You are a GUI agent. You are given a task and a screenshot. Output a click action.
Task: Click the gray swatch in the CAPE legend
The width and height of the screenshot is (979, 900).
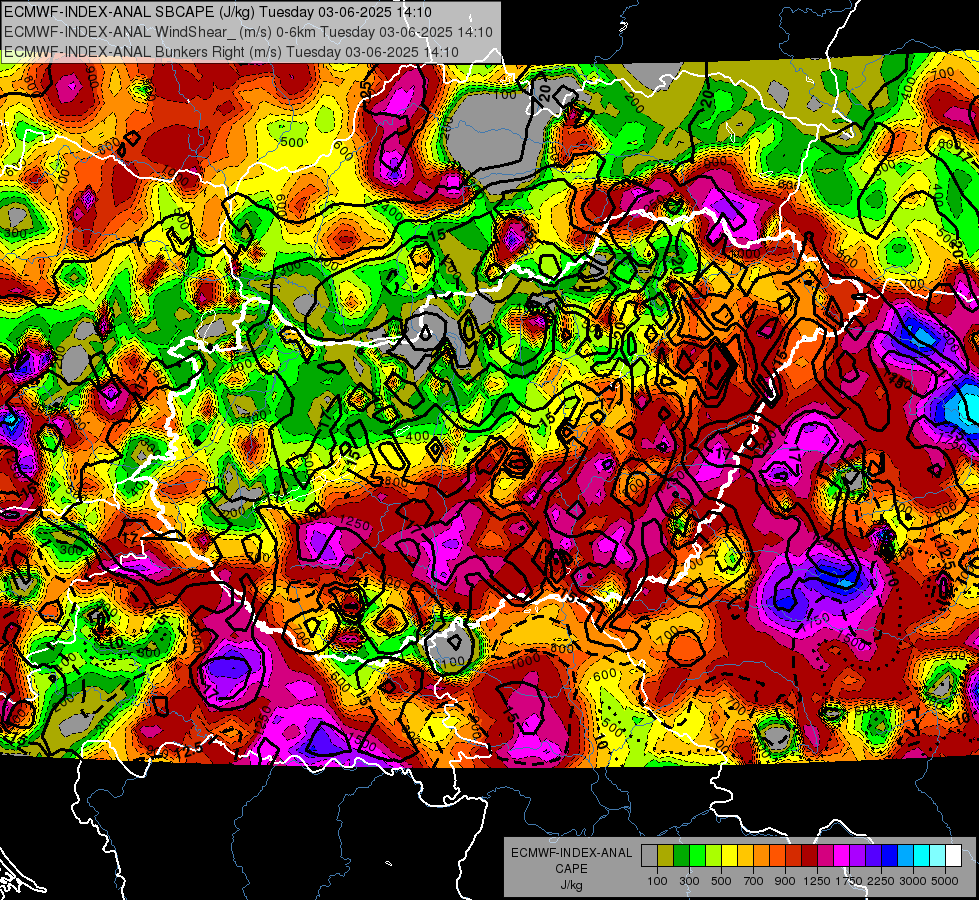click(649, 856)
